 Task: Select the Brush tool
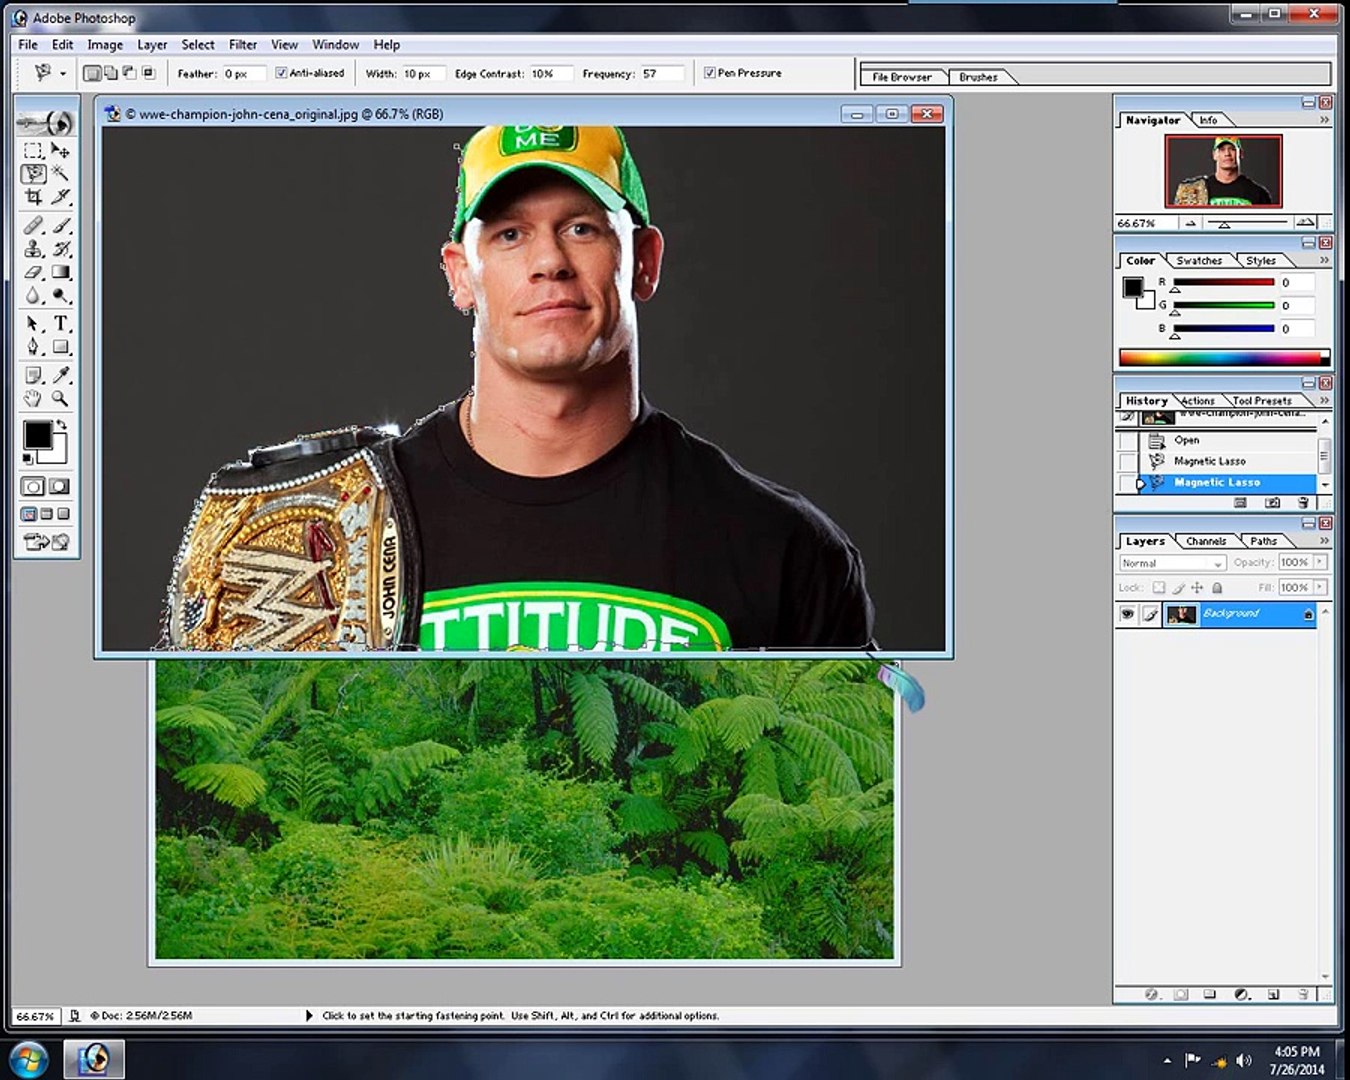coord(60,226)
